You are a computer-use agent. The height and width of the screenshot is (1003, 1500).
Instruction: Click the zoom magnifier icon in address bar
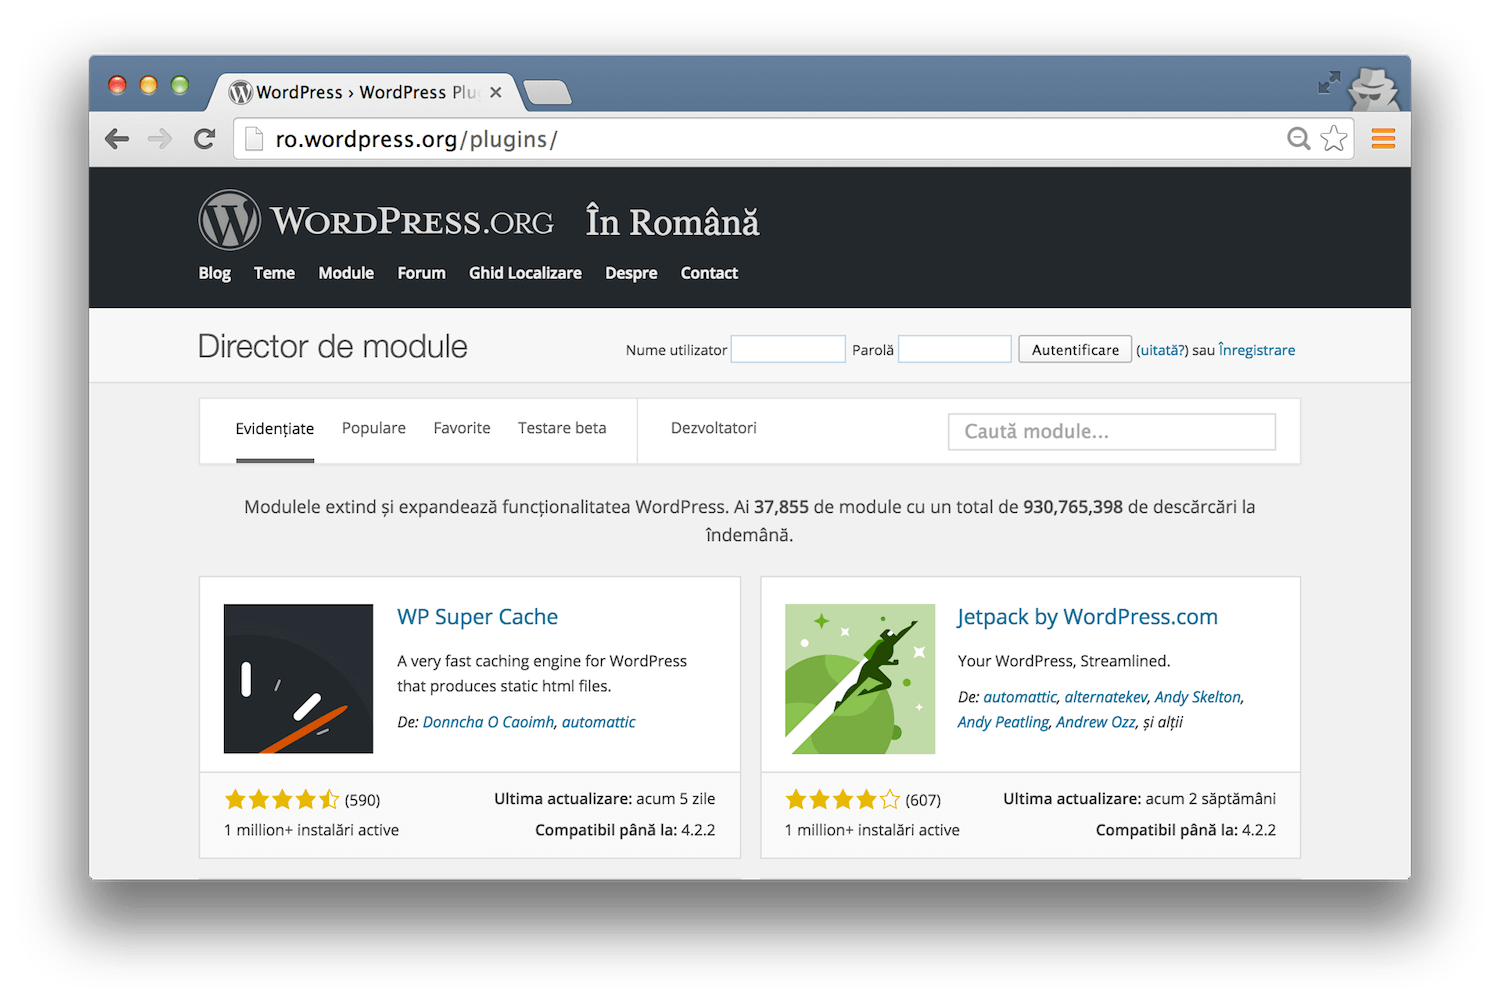coord(1298,139)
